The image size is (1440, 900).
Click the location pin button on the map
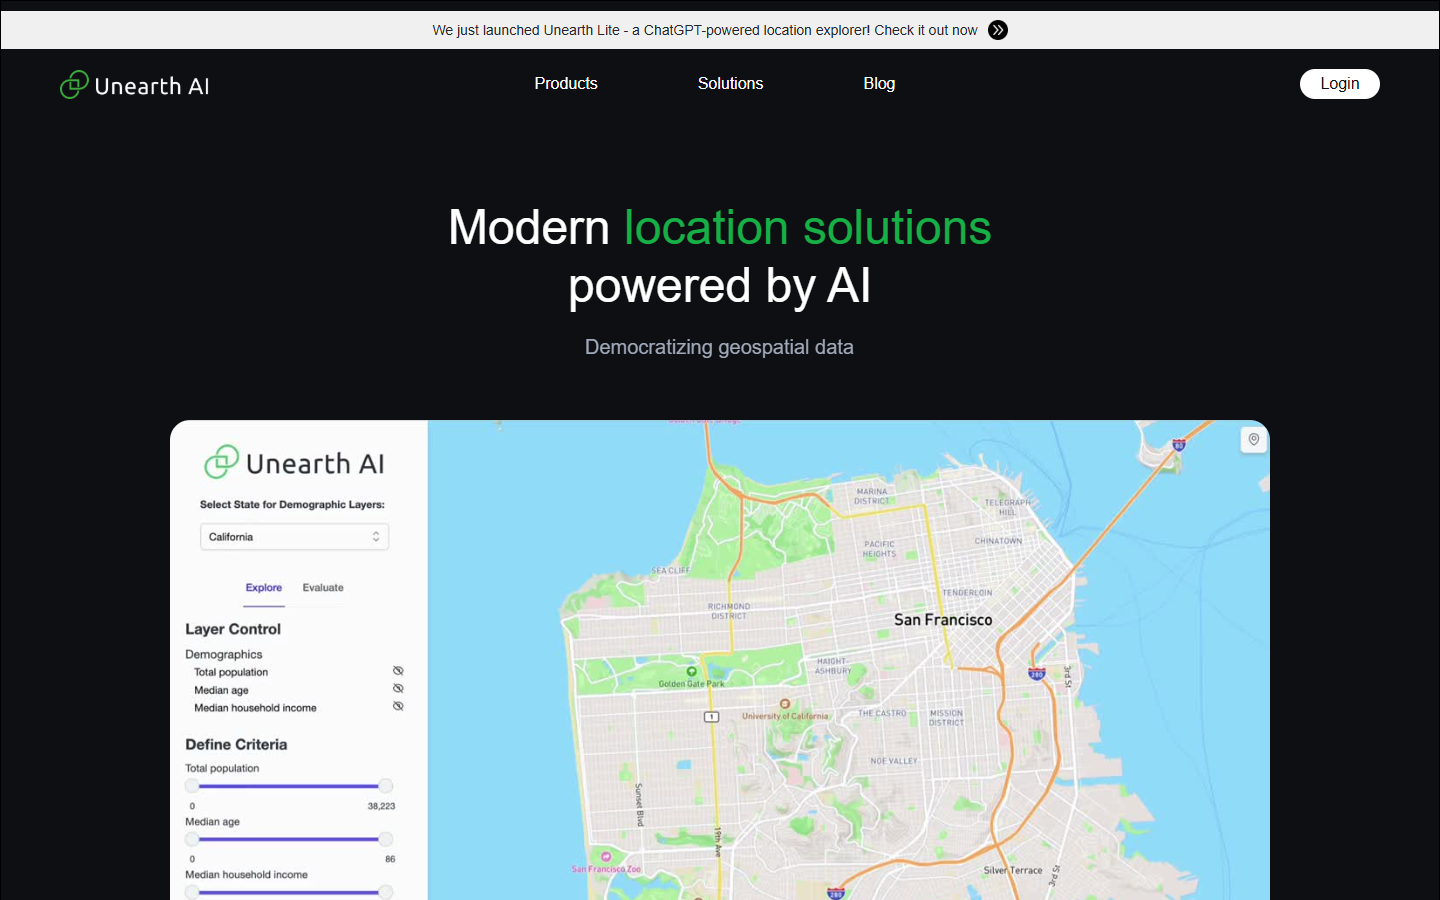[x=1254, y=440]
